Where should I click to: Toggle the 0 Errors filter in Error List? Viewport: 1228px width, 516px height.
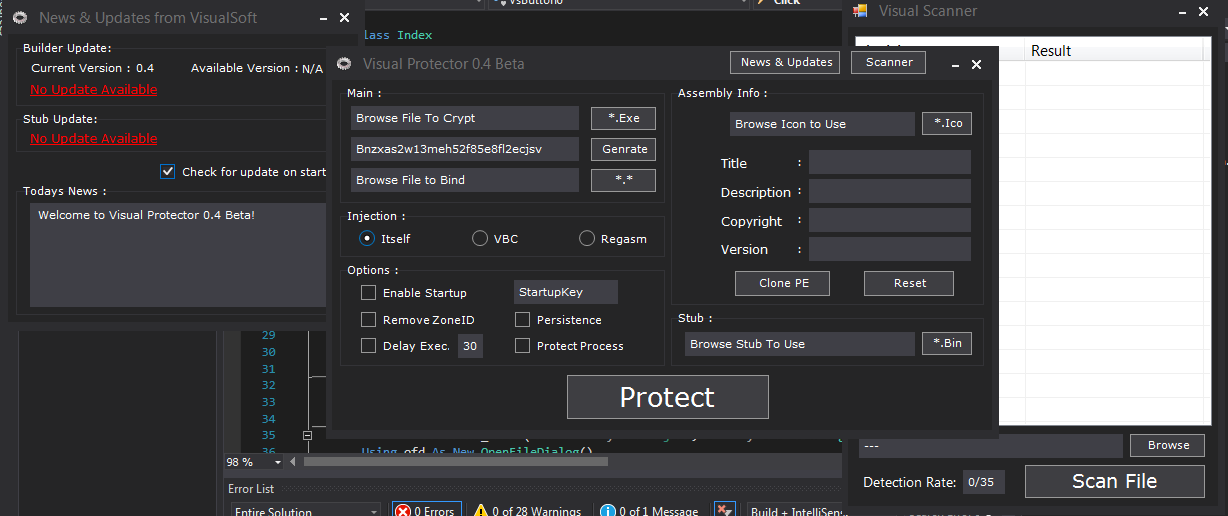[428, 511]
